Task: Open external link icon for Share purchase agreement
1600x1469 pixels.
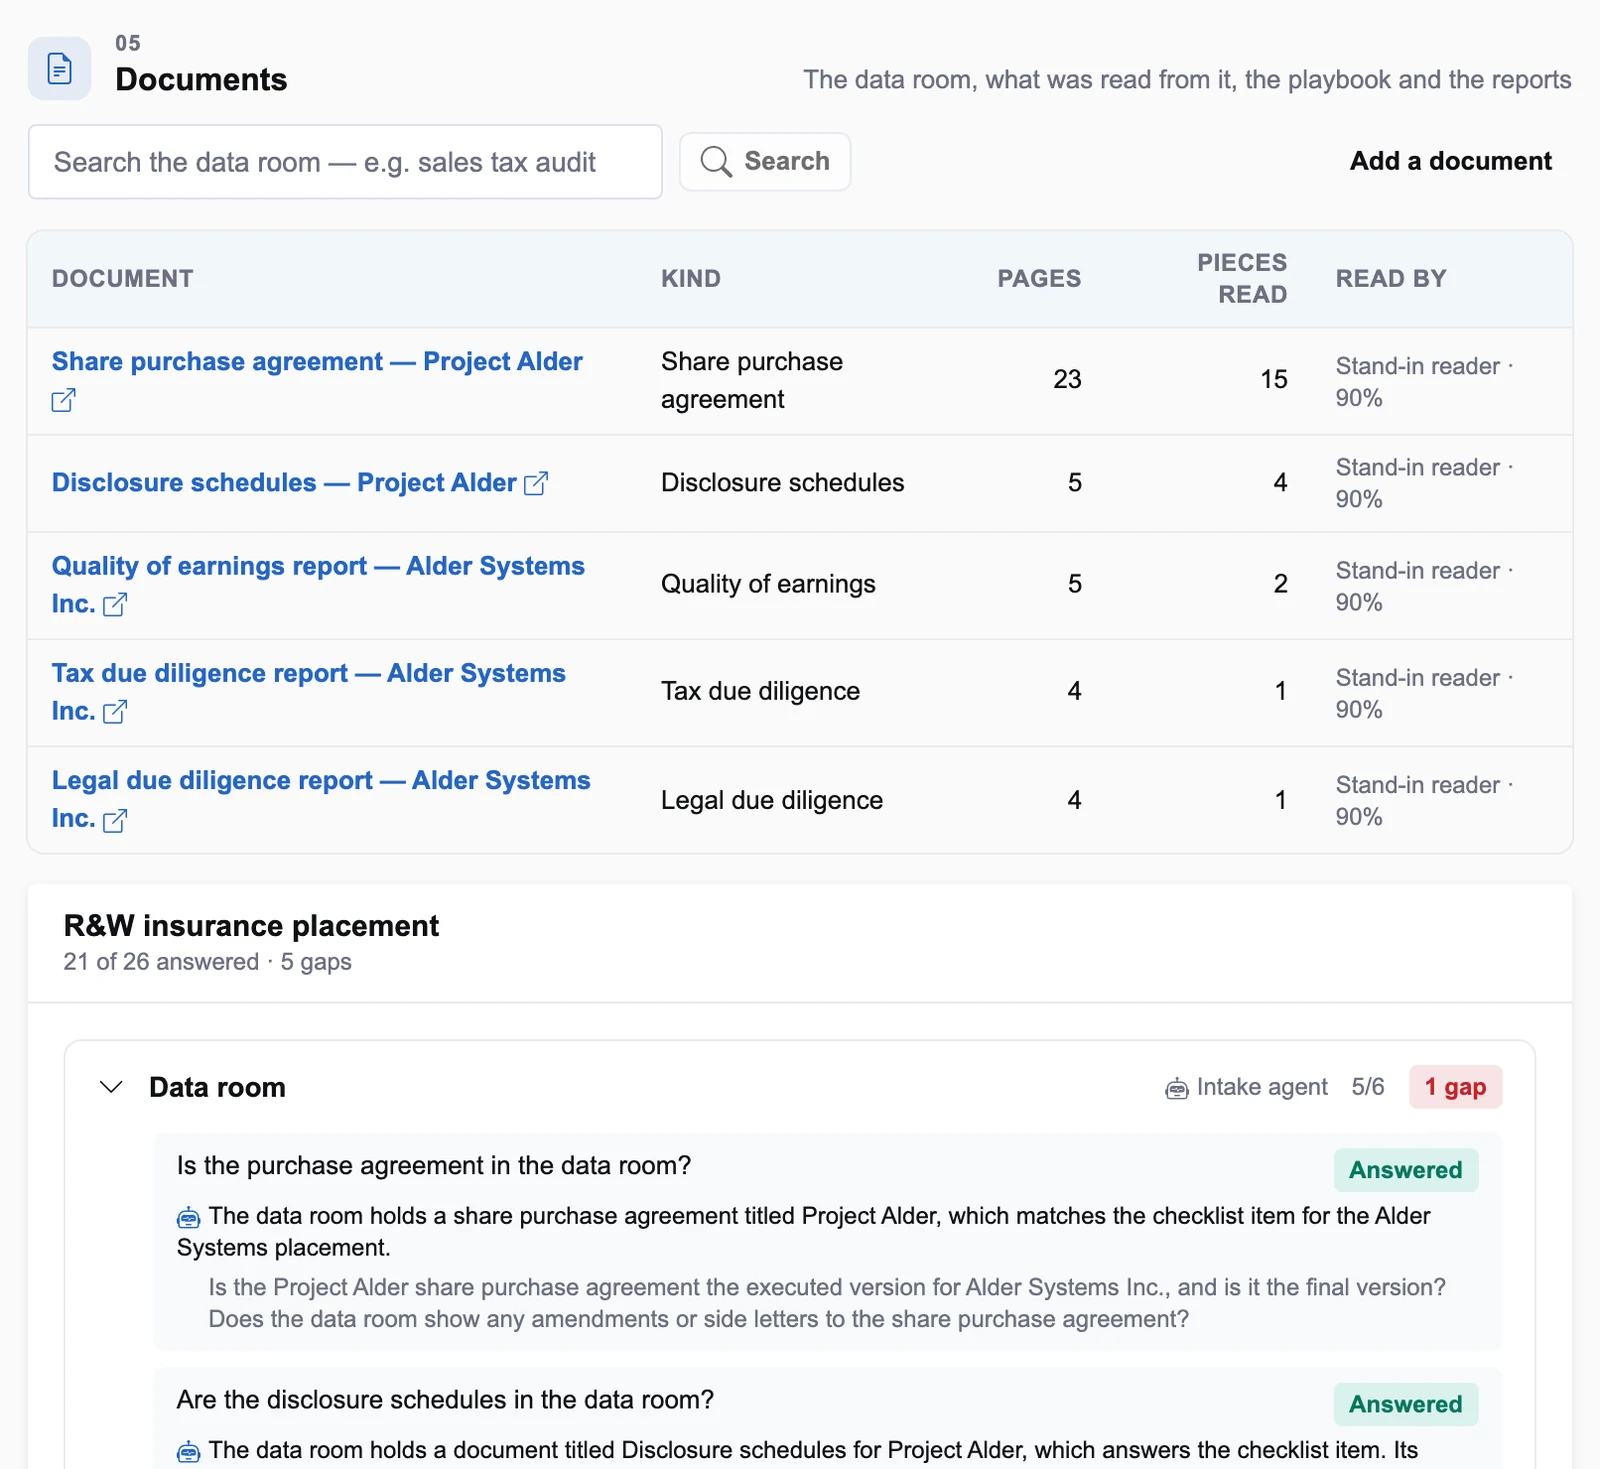Action: [63, 400]
